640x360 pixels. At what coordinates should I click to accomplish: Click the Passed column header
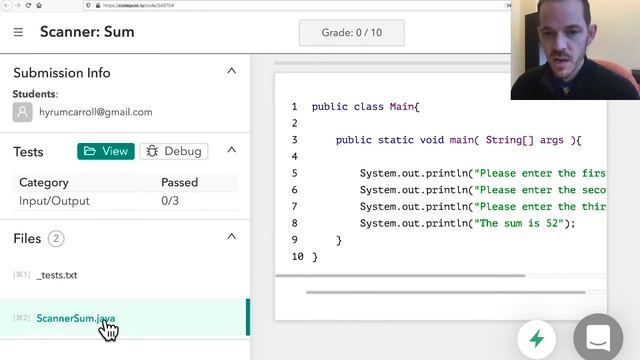pos(180,182)
